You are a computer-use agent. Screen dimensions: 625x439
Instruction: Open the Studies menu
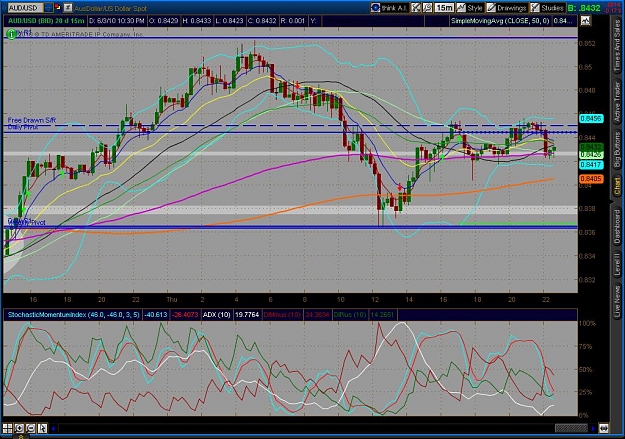pyautogui.click(x=547, y=8)
